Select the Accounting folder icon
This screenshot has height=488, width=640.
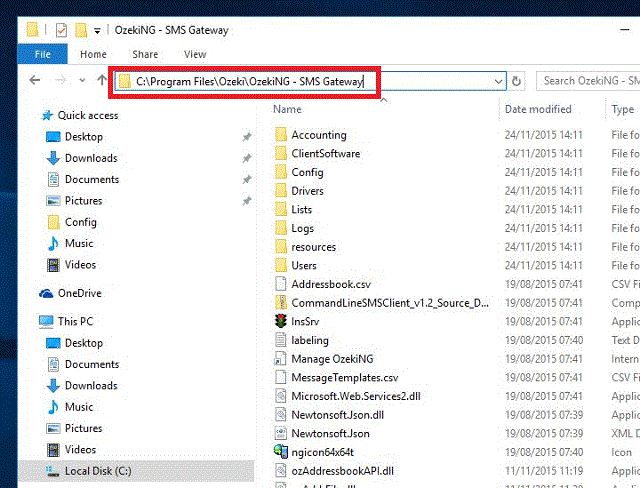[x=281, y=134]
